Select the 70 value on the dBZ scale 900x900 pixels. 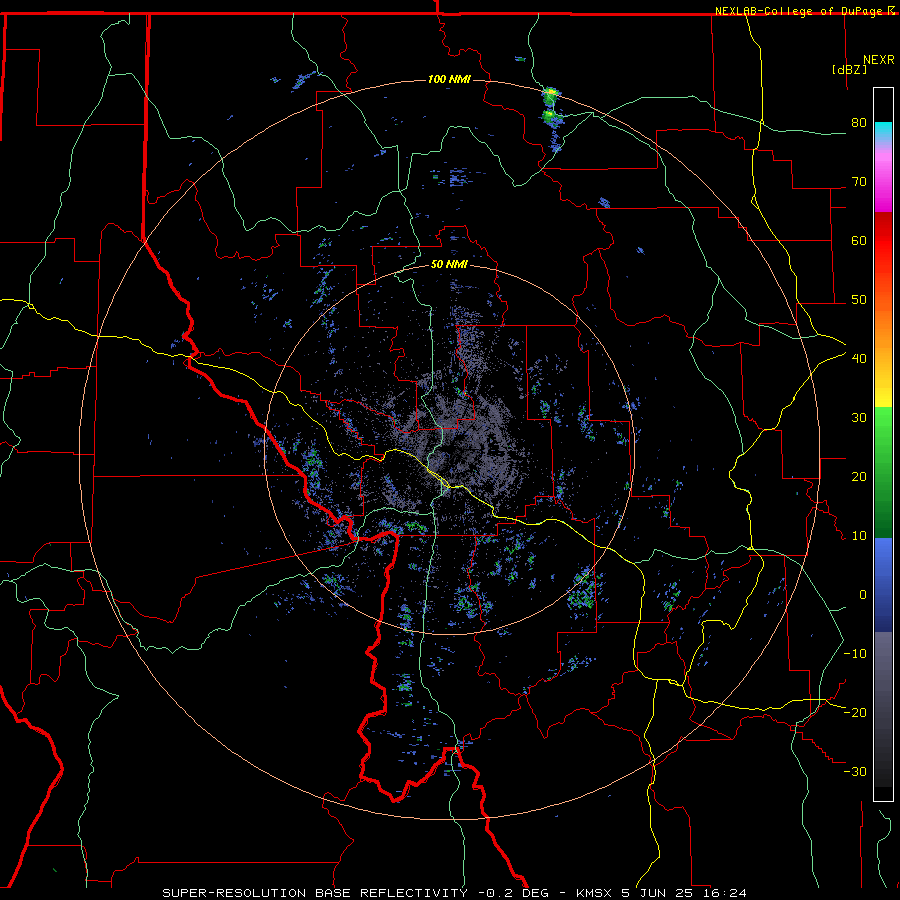pyautogui.click(x=859, y=182)
